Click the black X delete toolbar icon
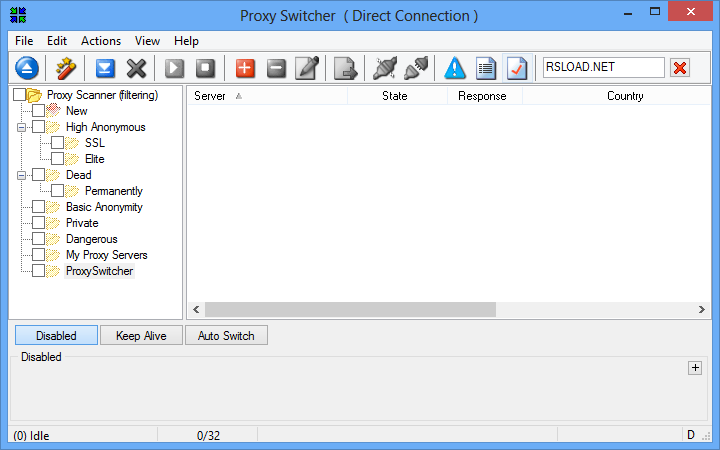 click(136, 68)
